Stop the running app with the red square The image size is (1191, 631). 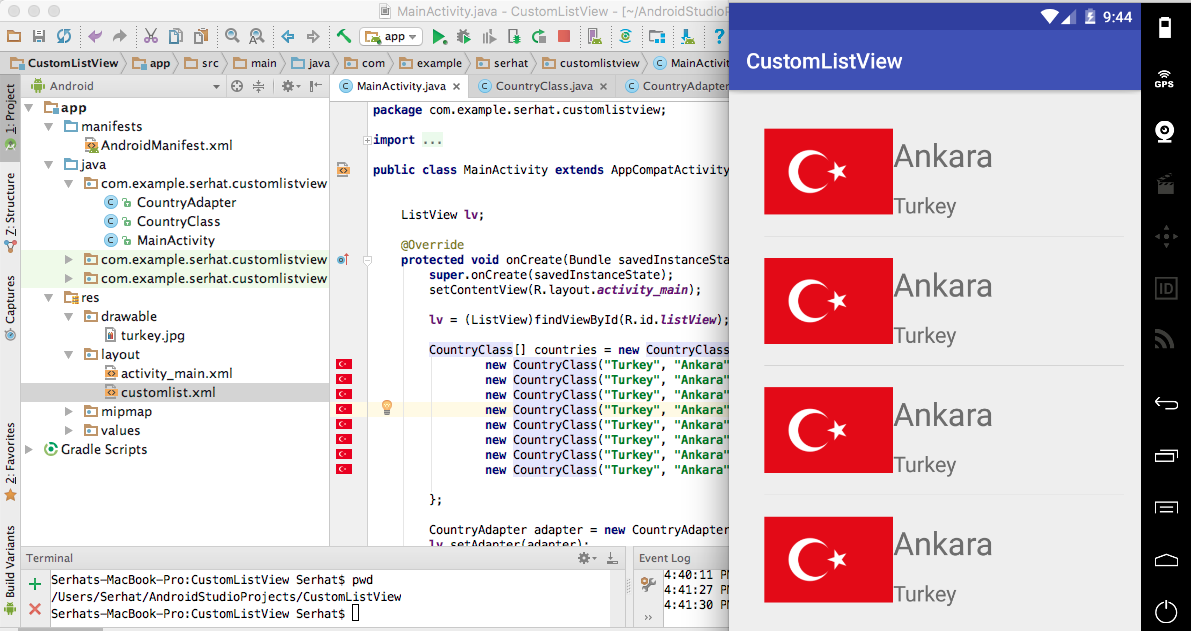coord(564,36)
